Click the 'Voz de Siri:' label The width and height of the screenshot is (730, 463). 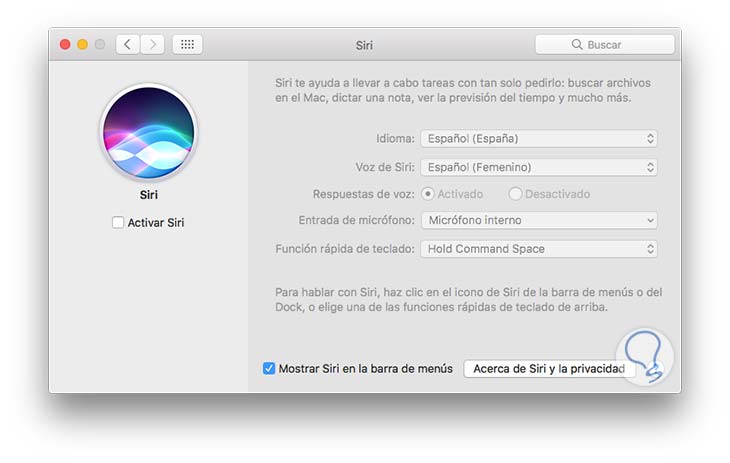(385, 167)
